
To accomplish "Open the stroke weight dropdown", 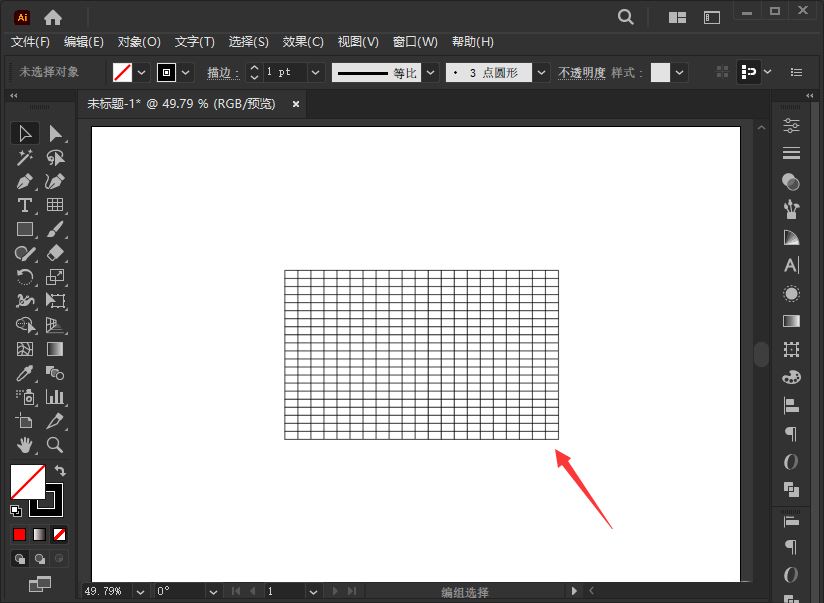I will 315,72.
